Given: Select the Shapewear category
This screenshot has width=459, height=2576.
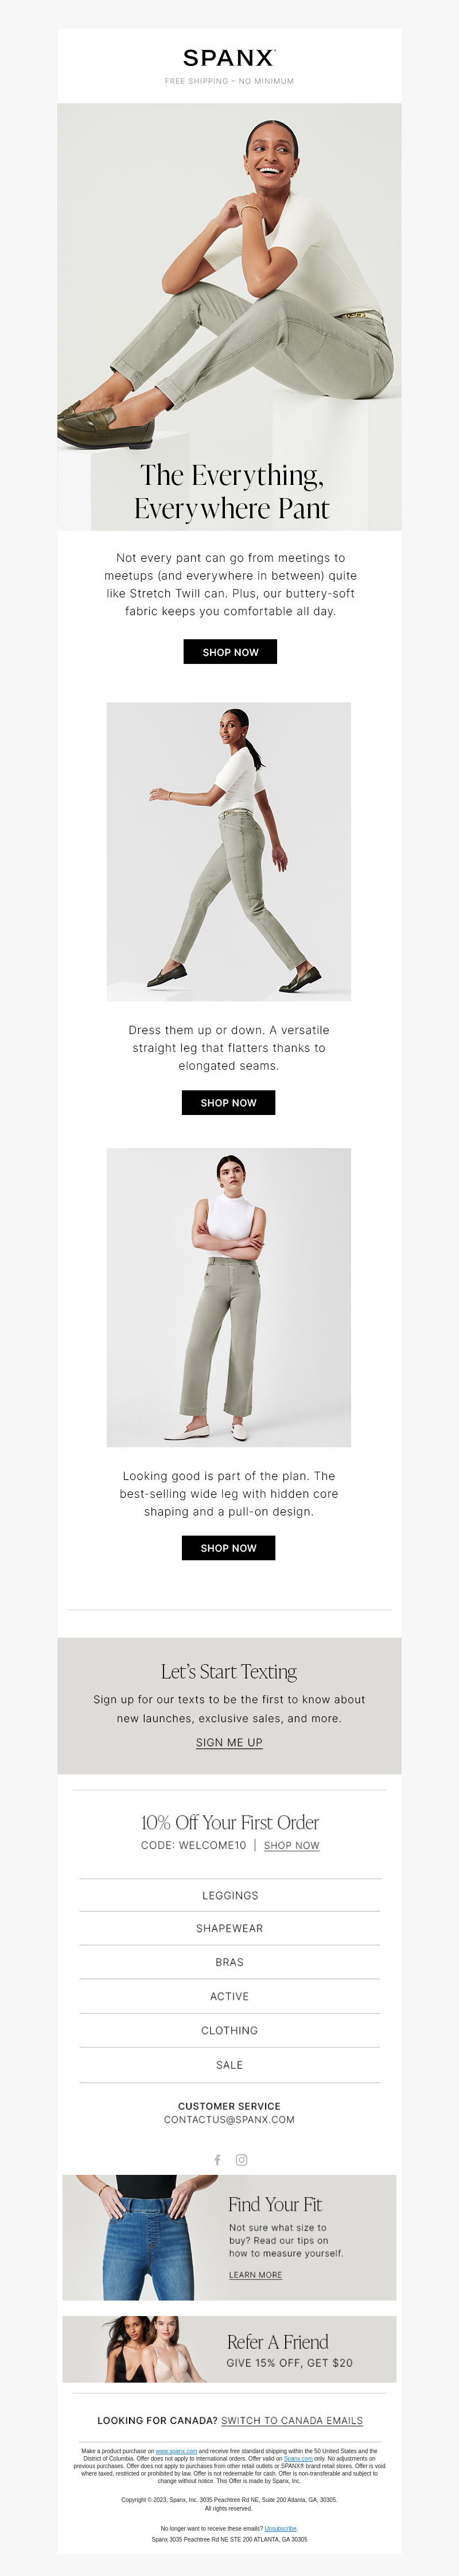Looking at the screenshot, I should 230,1928.
